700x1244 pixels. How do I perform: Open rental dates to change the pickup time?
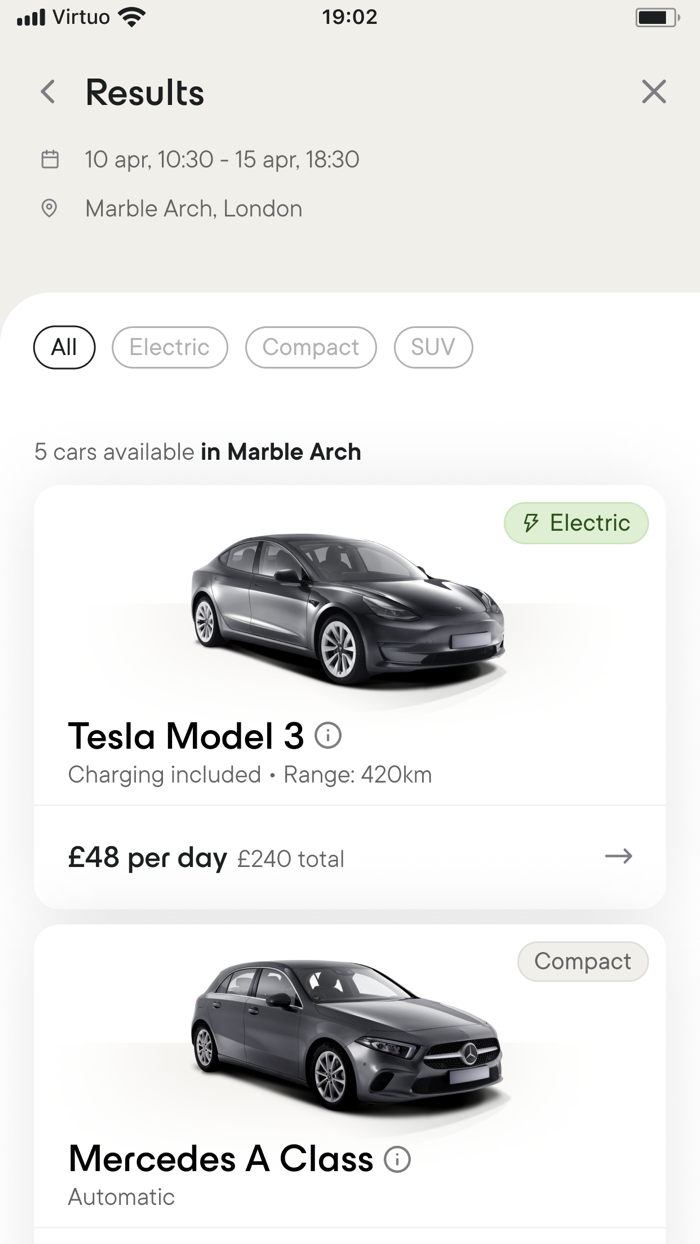coord(222,159)
